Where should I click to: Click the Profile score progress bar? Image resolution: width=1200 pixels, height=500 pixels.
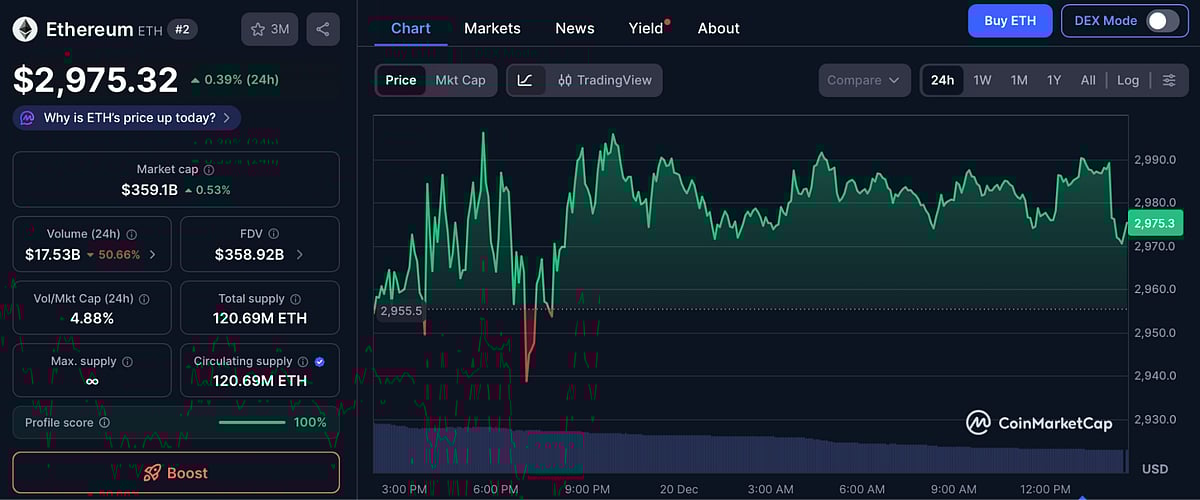[x=251, y=423]
